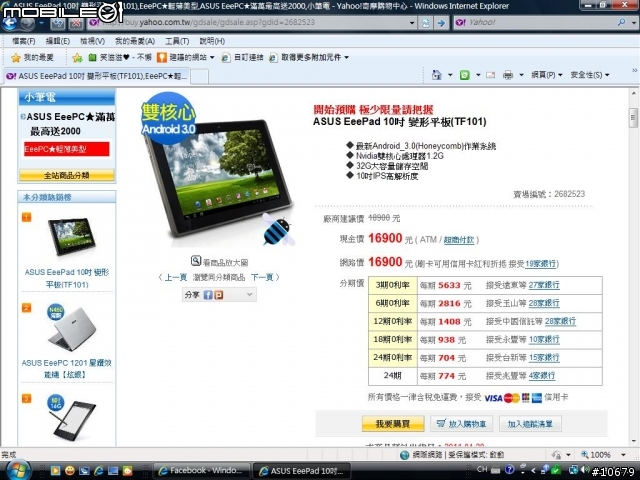Click the Home icon in command bar
This screenshot has height=480, width=640.
tap(436, 75)
